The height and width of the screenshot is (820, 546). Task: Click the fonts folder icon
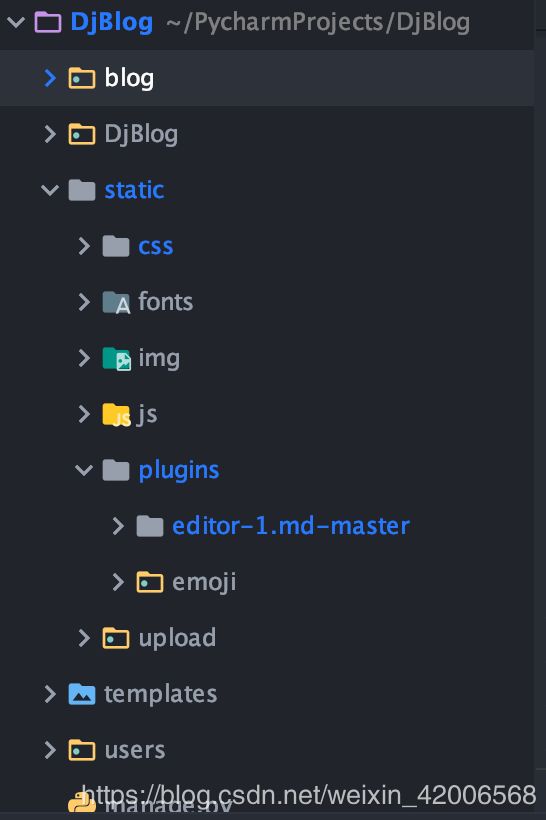pos(116,302)
